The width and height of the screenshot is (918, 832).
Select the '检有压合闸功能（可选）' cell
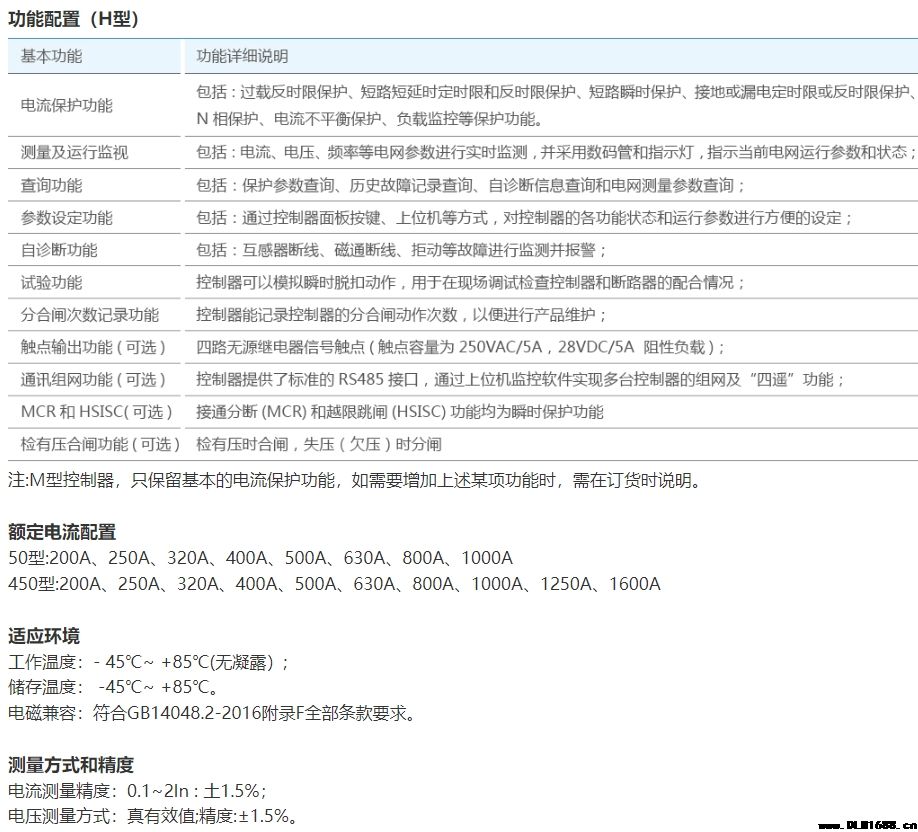(x=100, y=444)
